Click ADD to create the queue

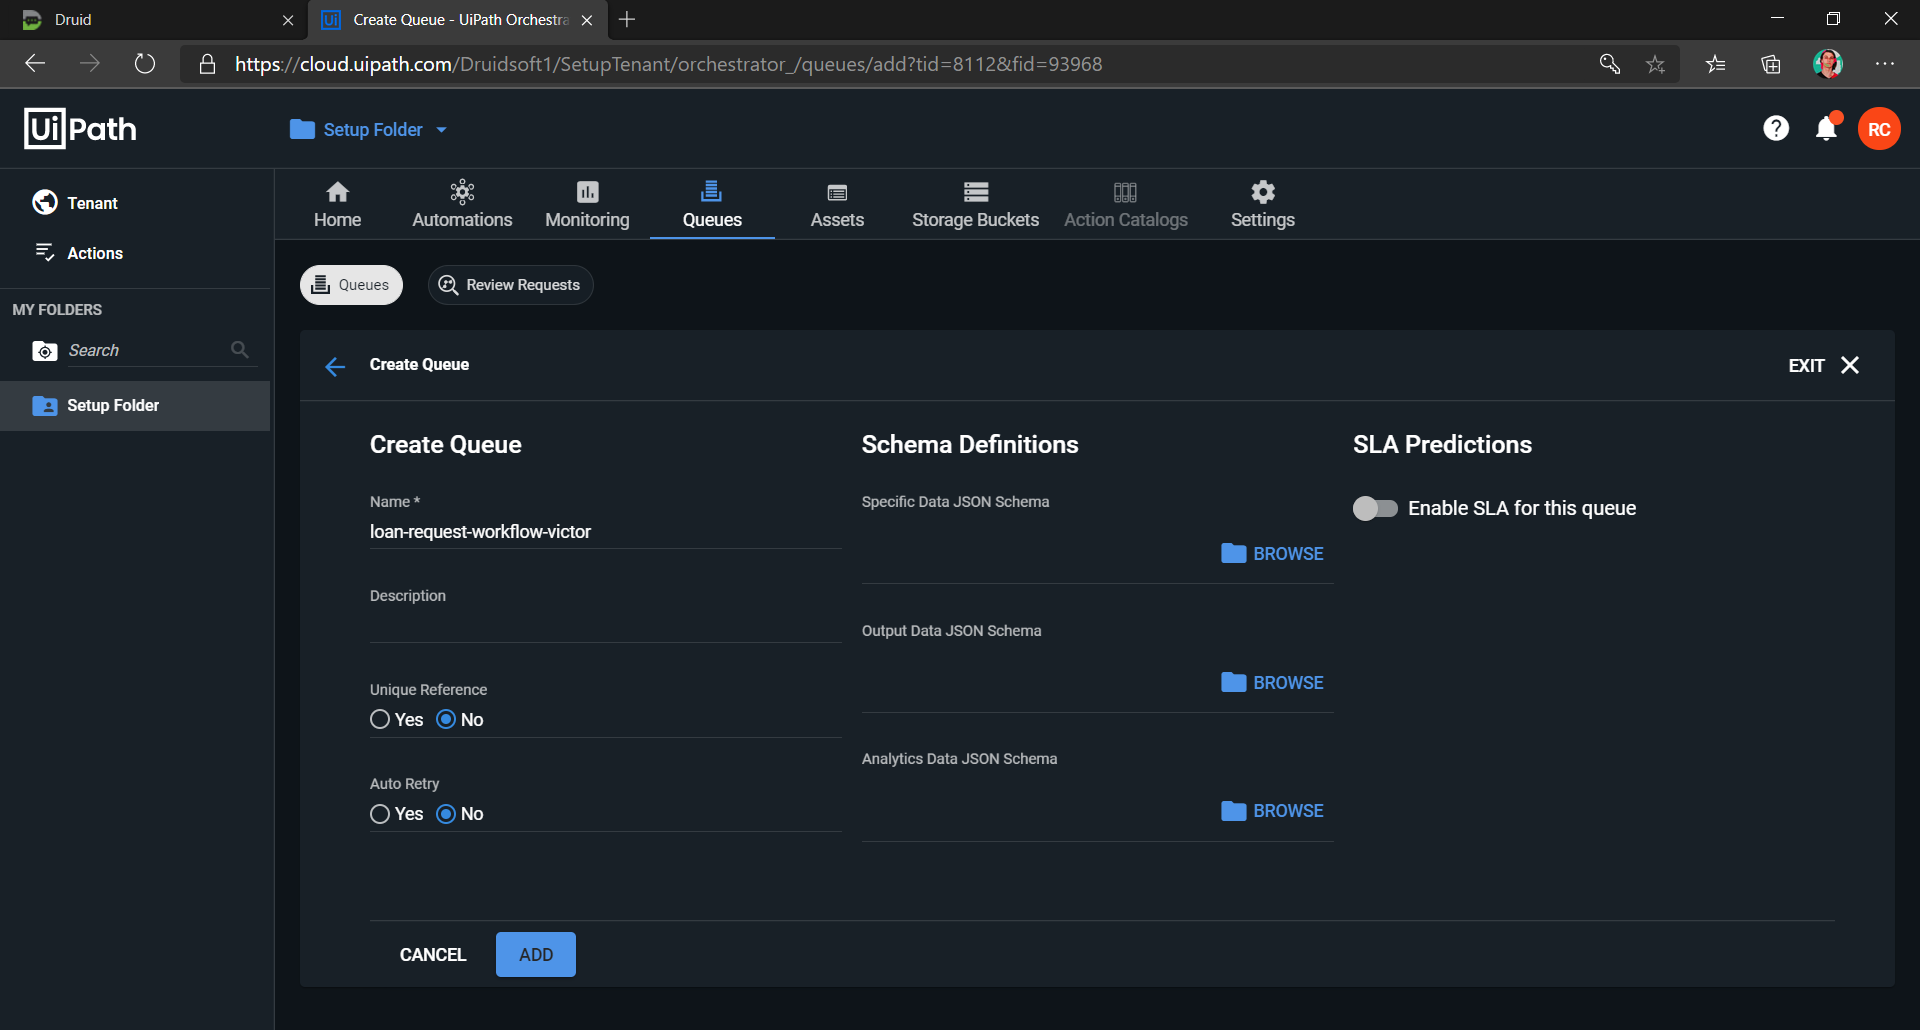(x=536, y=954)
